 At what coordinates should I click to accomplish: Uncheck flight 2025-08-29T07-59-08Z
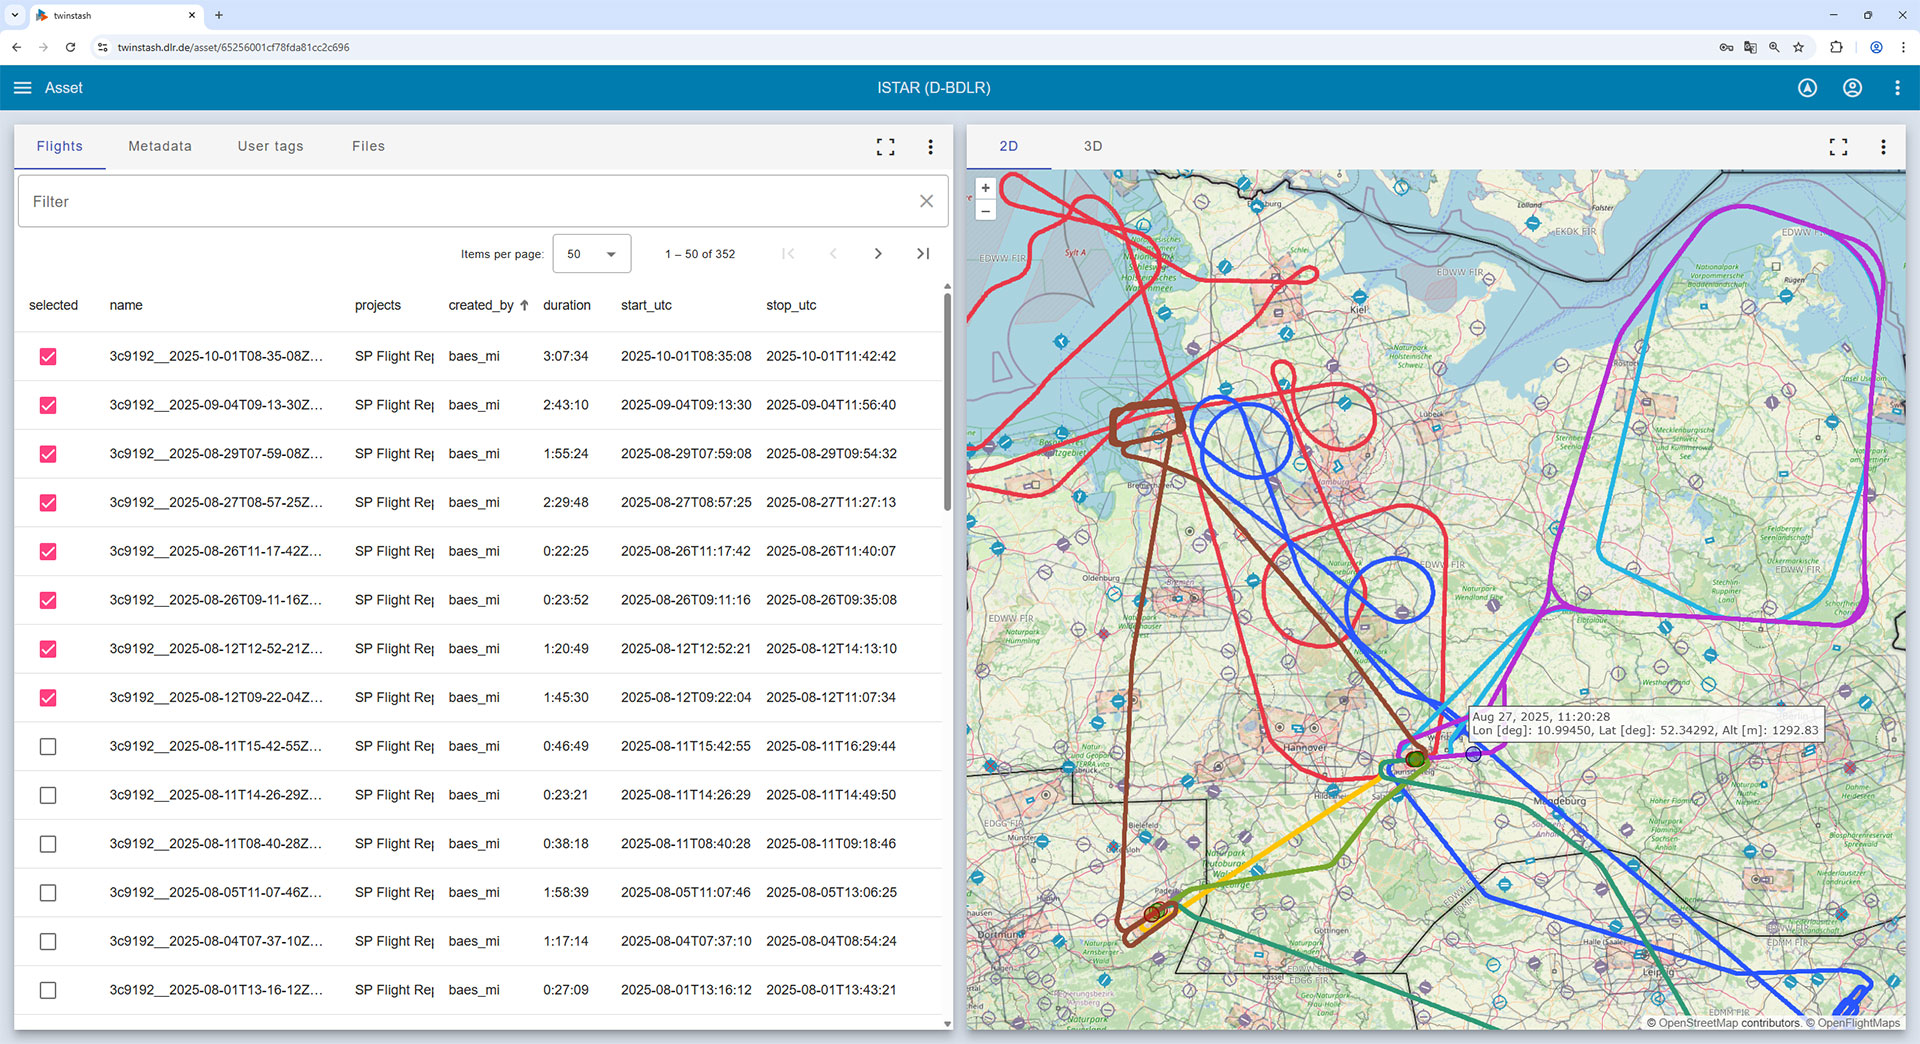[48, 454]
